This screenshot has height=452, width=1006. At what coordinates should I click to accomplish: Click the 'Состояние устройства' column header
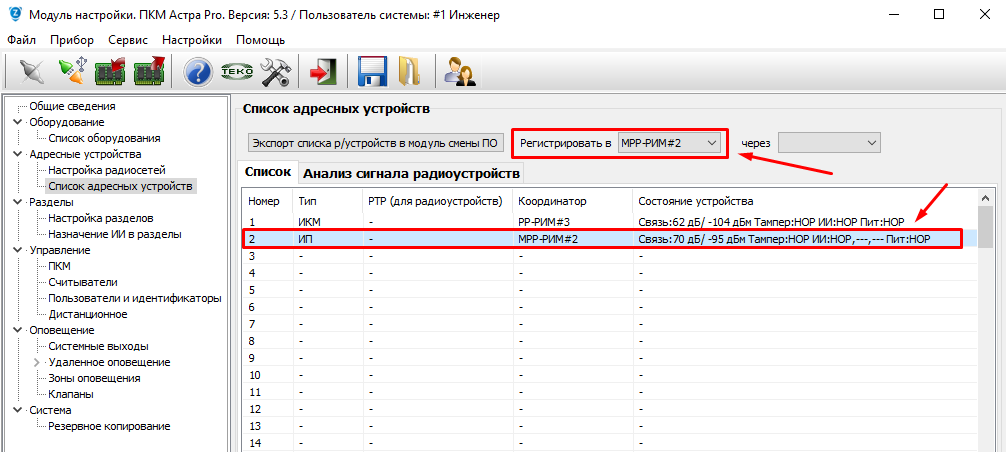(696, 202)
